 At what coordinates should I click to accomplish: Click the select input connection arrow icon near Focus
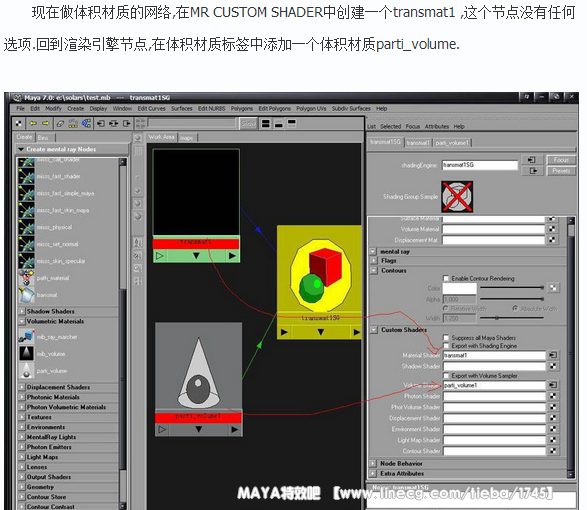[x=532, y=160]
